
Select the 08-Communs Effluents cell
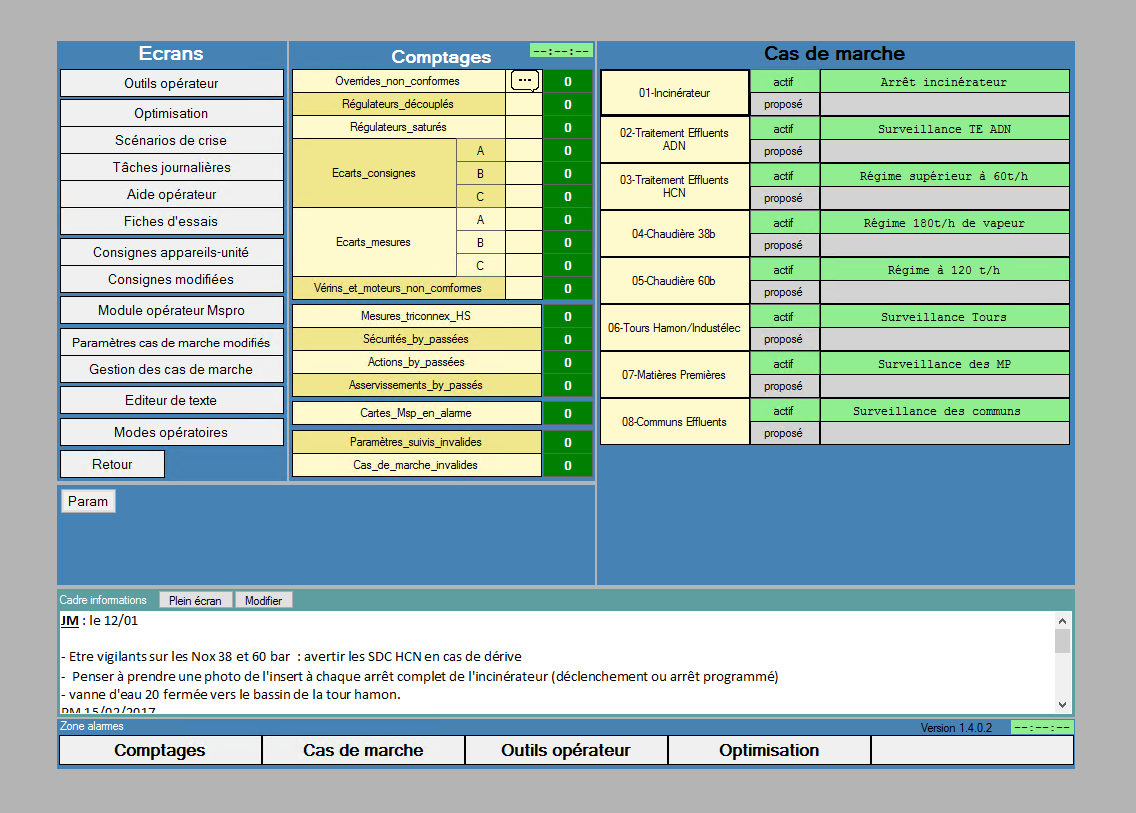tap(674, 422)
